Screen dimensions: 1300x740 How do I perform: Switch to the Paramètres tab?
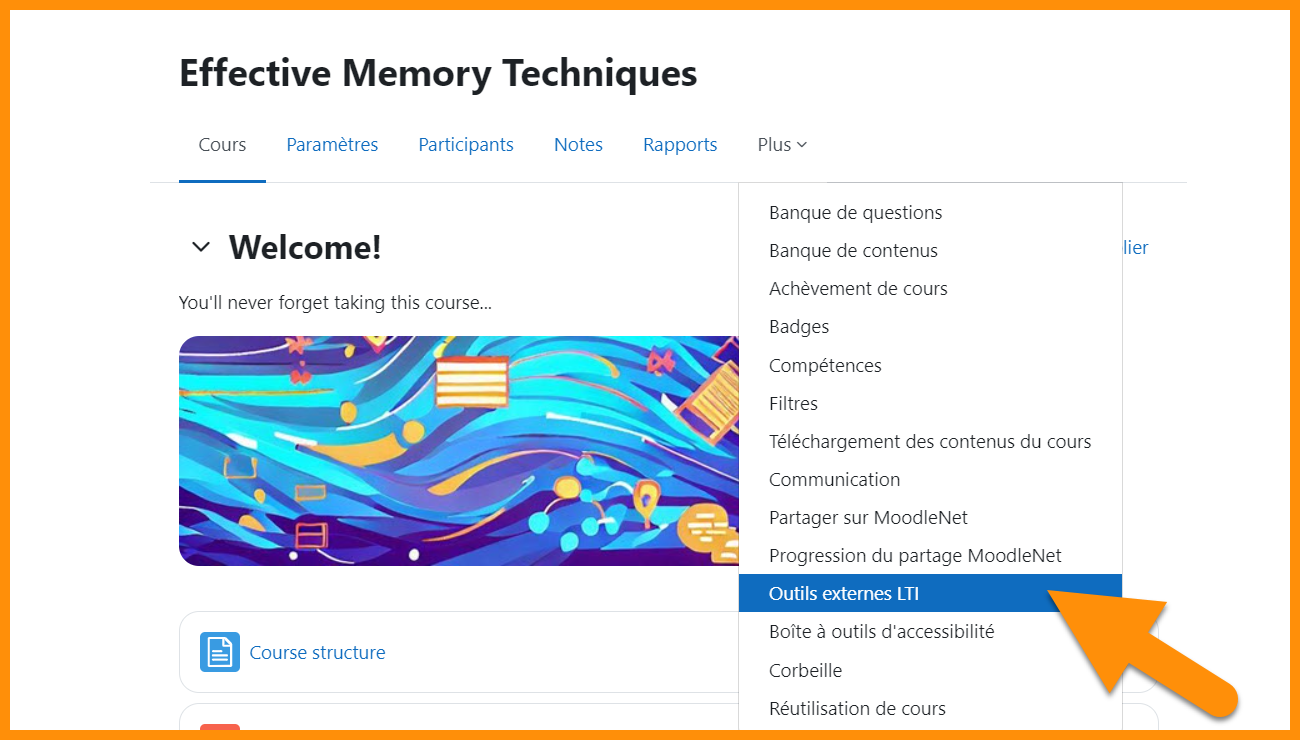332,144
